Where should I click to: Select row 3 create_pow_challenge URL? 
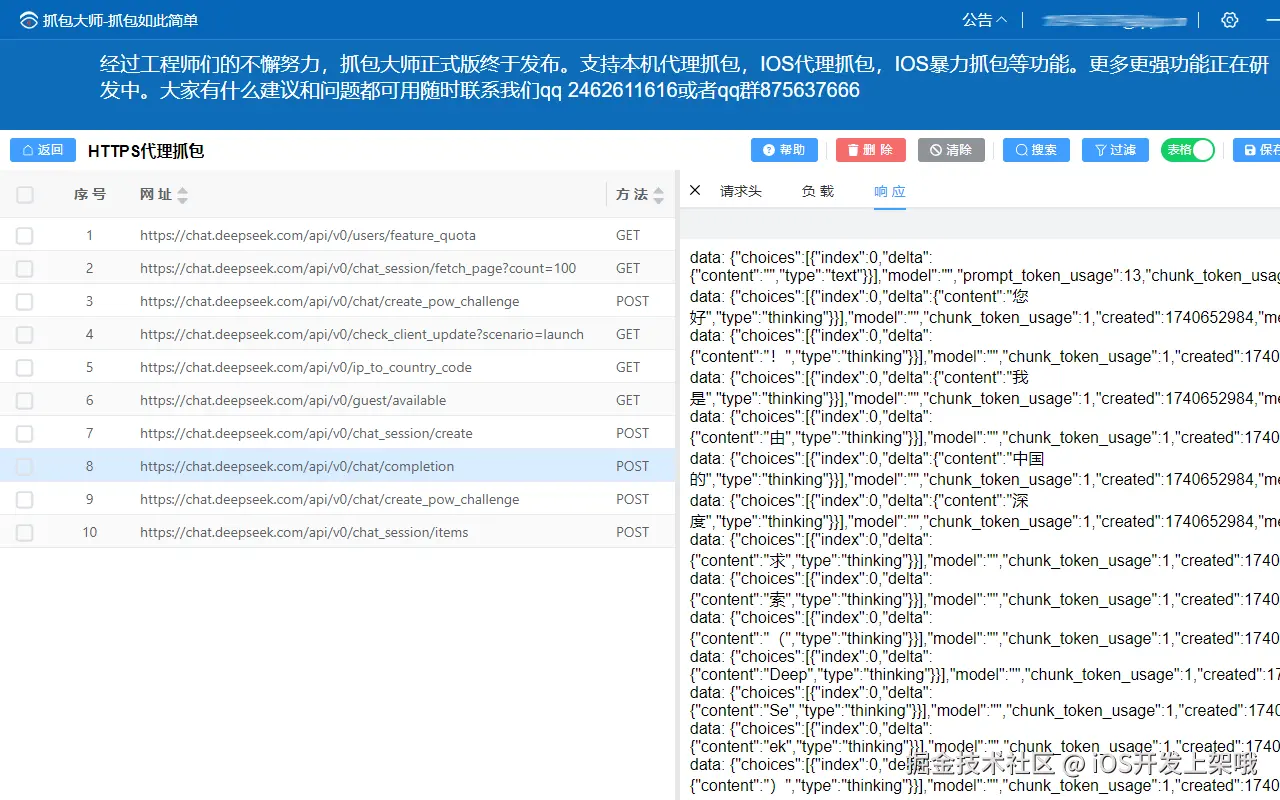pyautogui.click(x=329, y=301)
